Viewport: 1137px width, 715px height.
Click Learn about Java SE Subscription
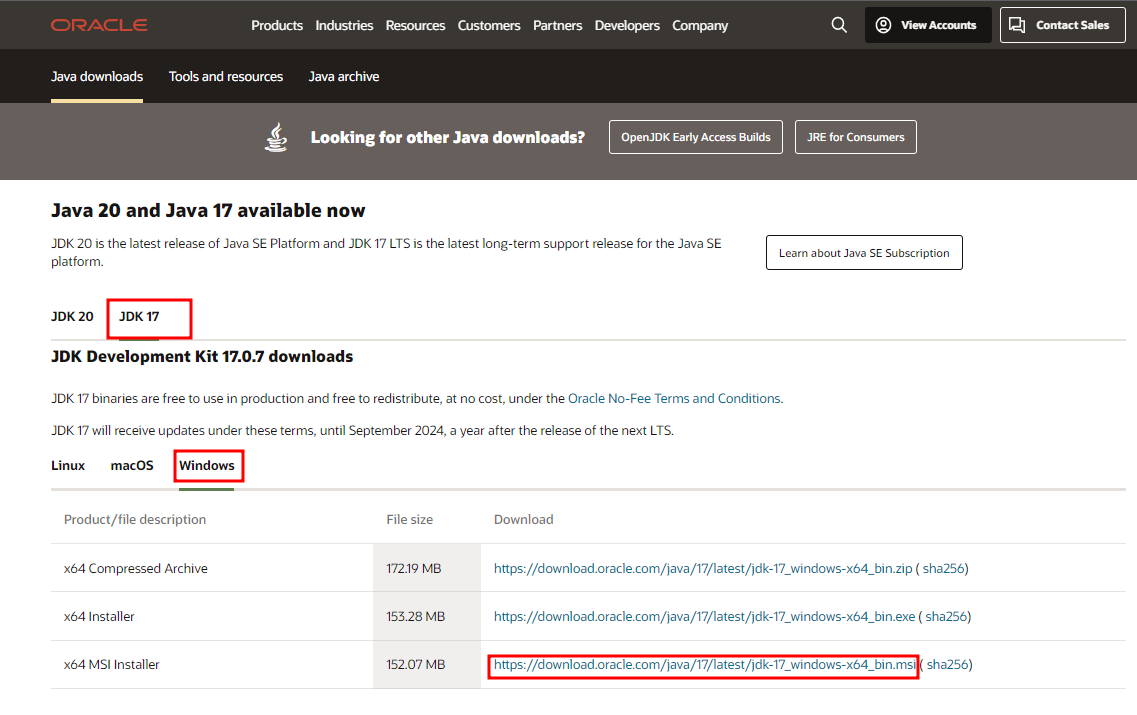coord(864,252)
